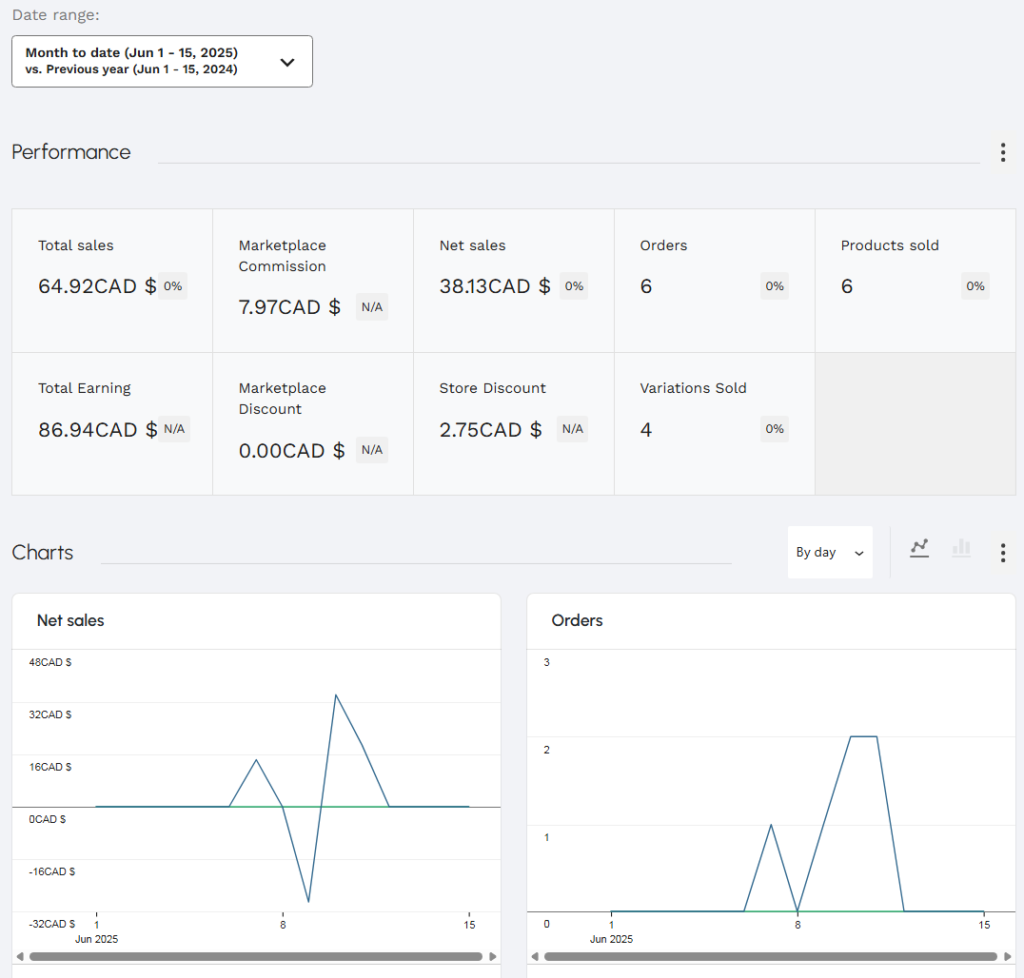1024x978 pixels.
Task: Click the Store Discount card
Action: [x=513, y=423]
